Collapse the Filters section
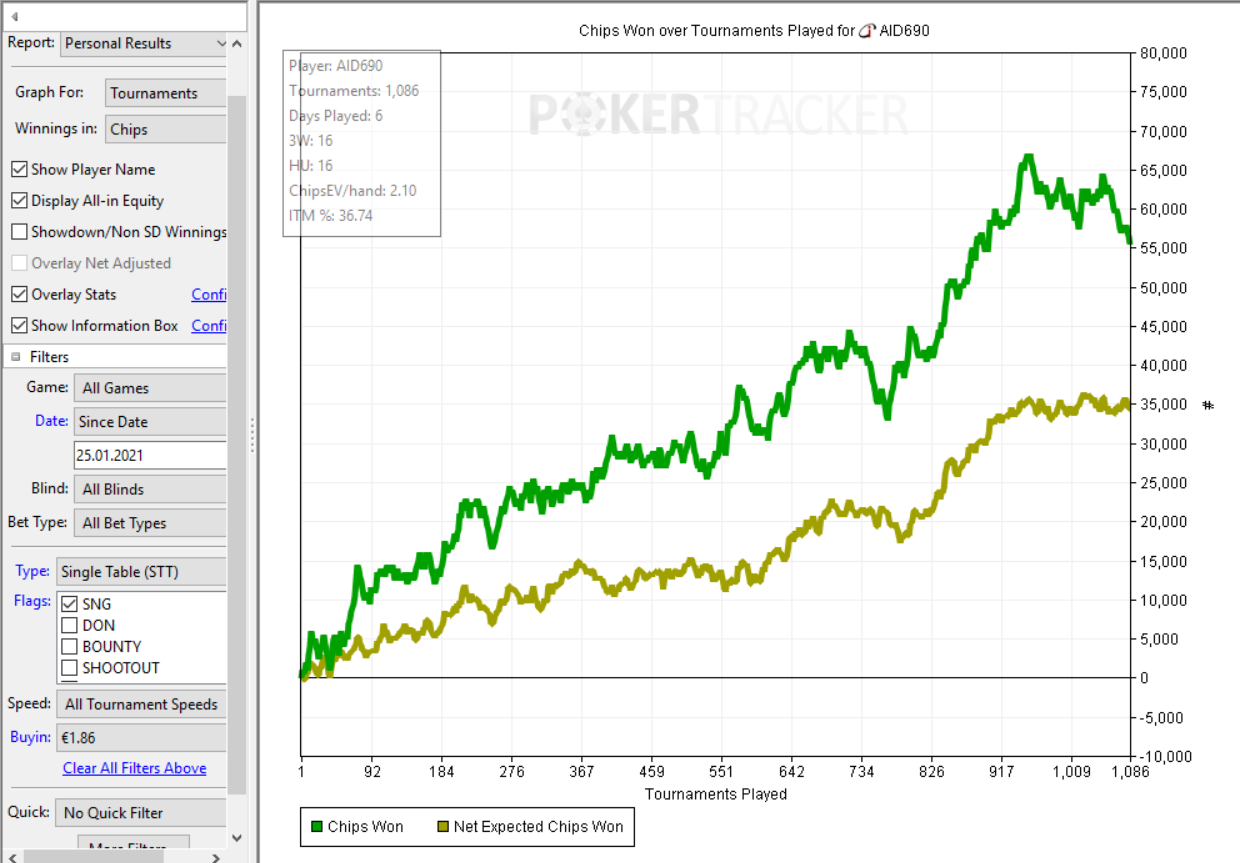Image resolution: width=1240 pixels, height=863 pixels. 16,357
